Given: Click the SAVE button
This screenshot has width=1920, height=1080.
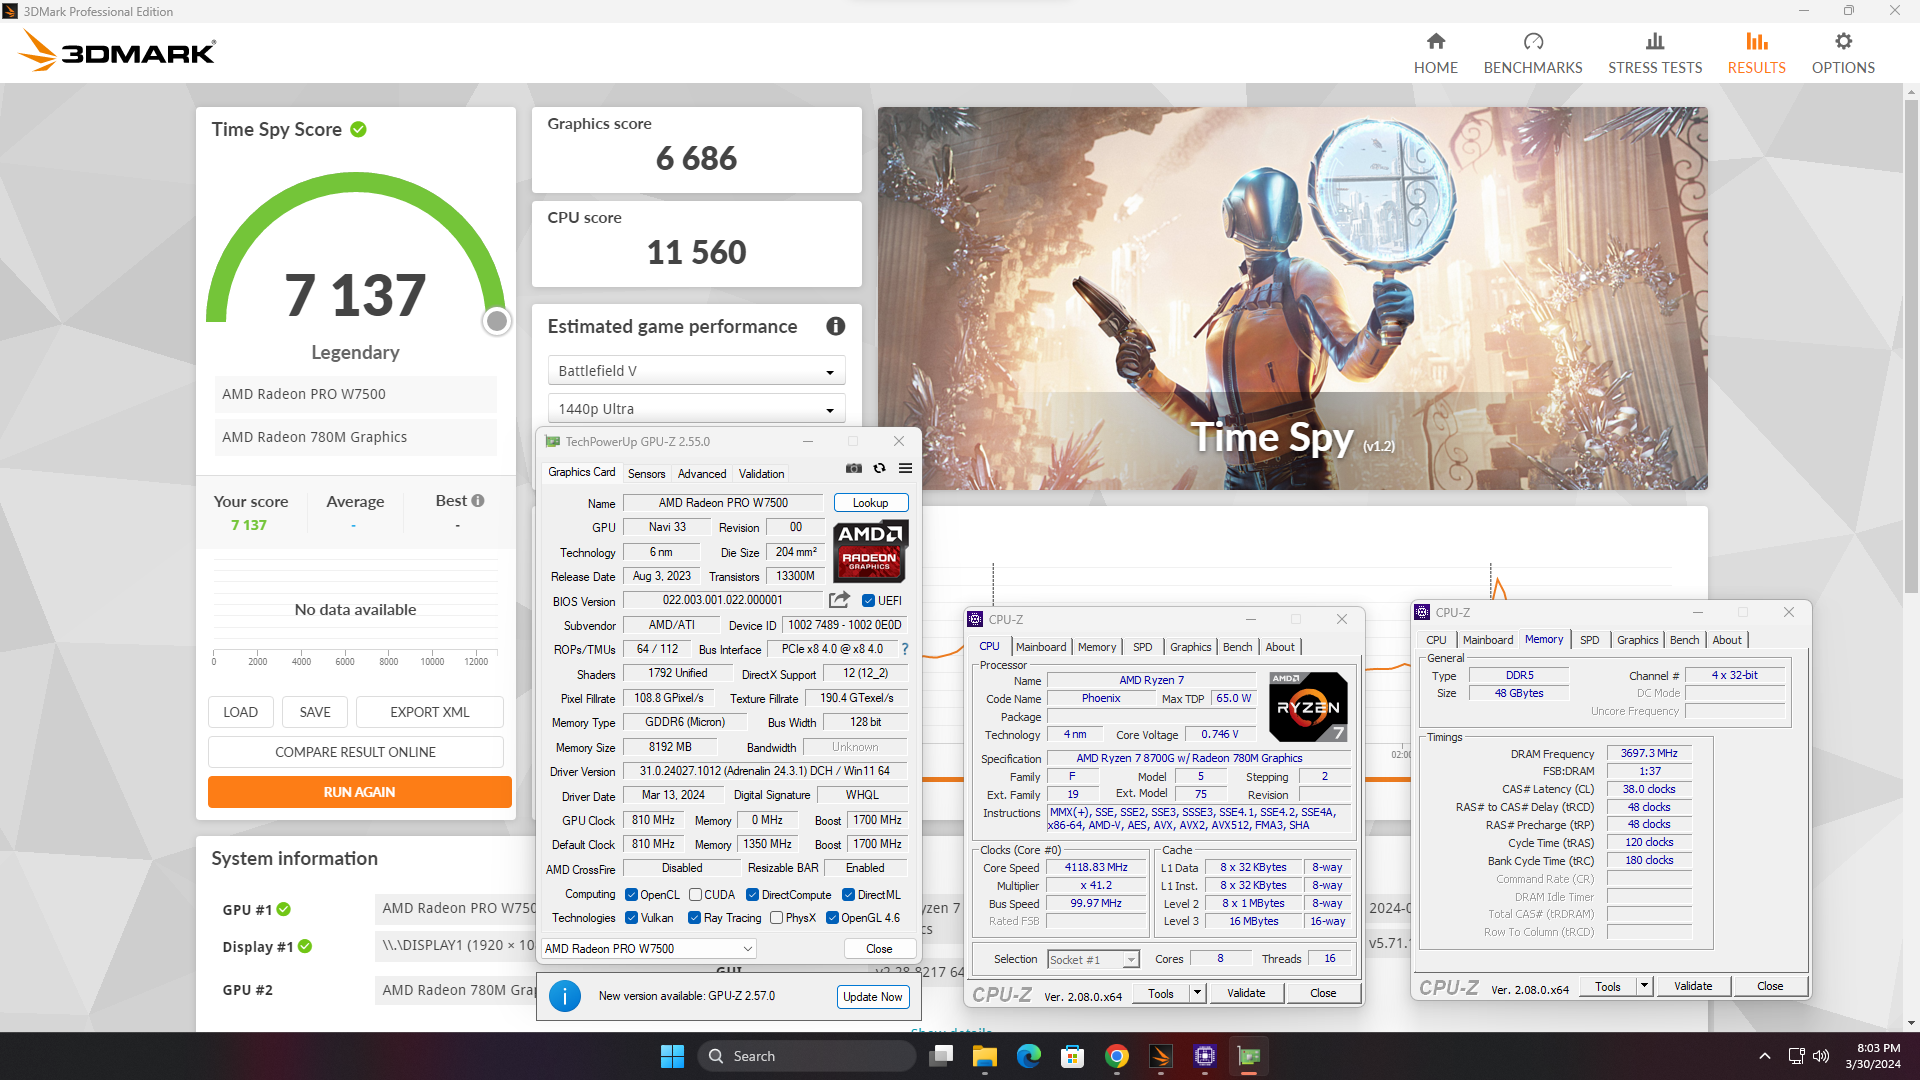Looking at the screenshot, I should 315,712.
